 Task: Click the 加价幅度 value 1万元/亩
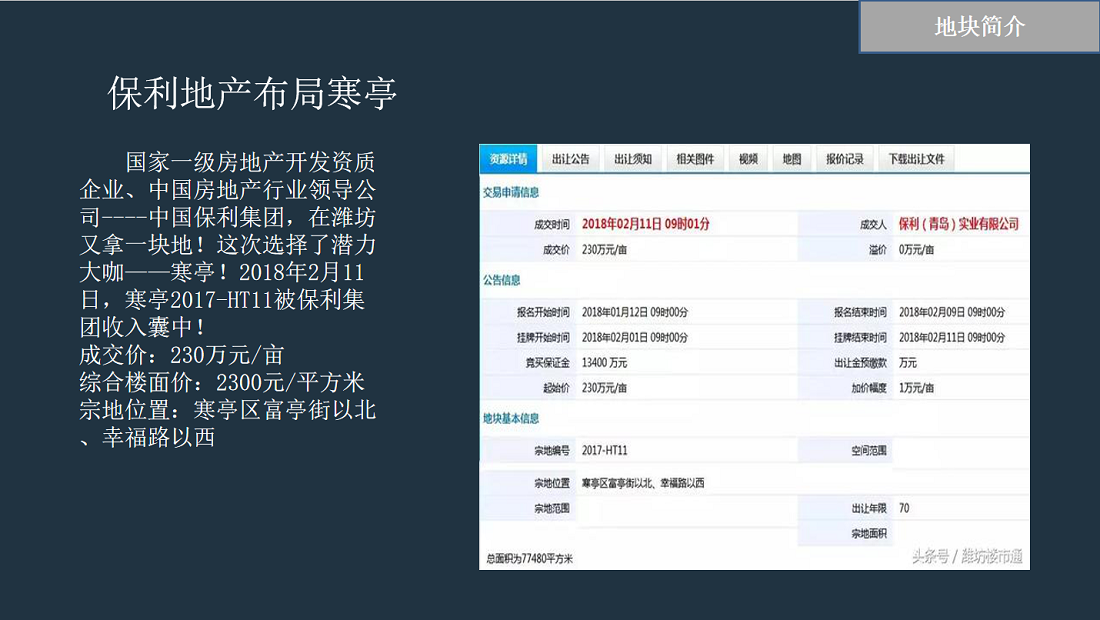(x=916, y=388)
